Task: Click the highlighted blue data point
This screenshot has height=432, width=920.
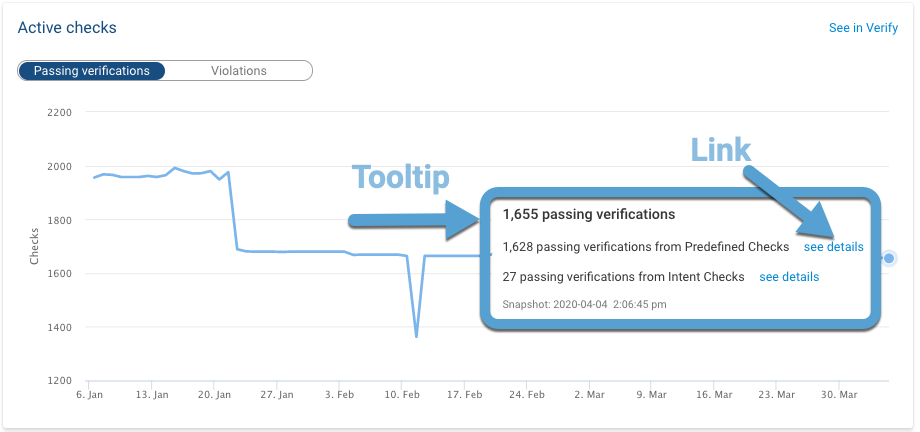Action: click(x=889, y=258)
